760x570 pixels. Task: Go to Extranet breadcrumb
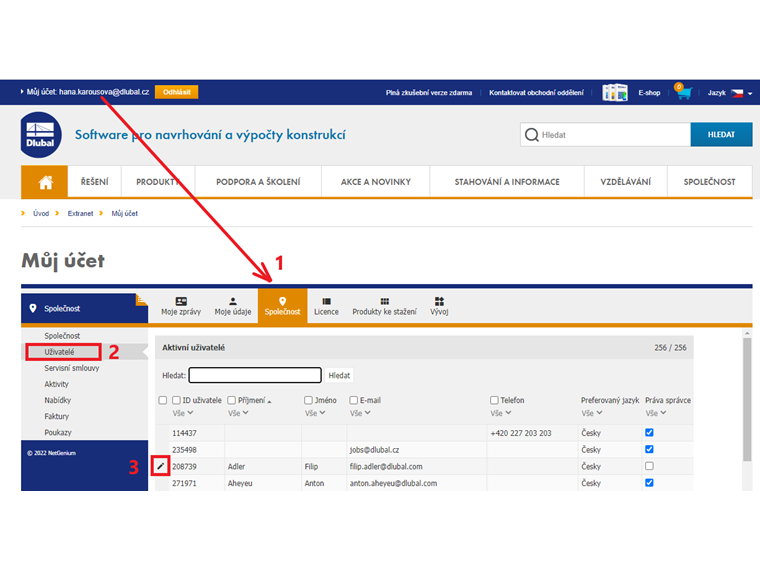point(80,213)
